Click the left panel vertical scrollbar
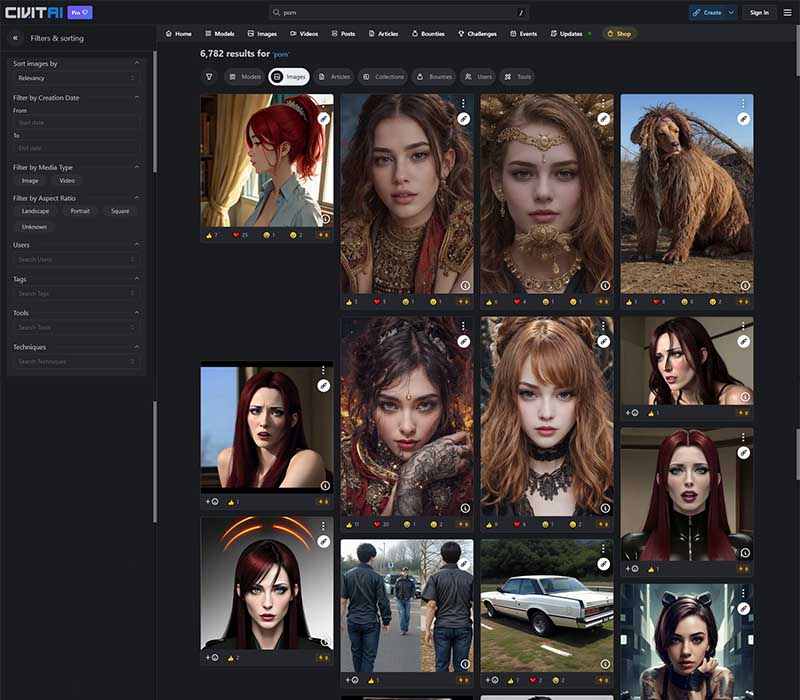 point(155,112)
